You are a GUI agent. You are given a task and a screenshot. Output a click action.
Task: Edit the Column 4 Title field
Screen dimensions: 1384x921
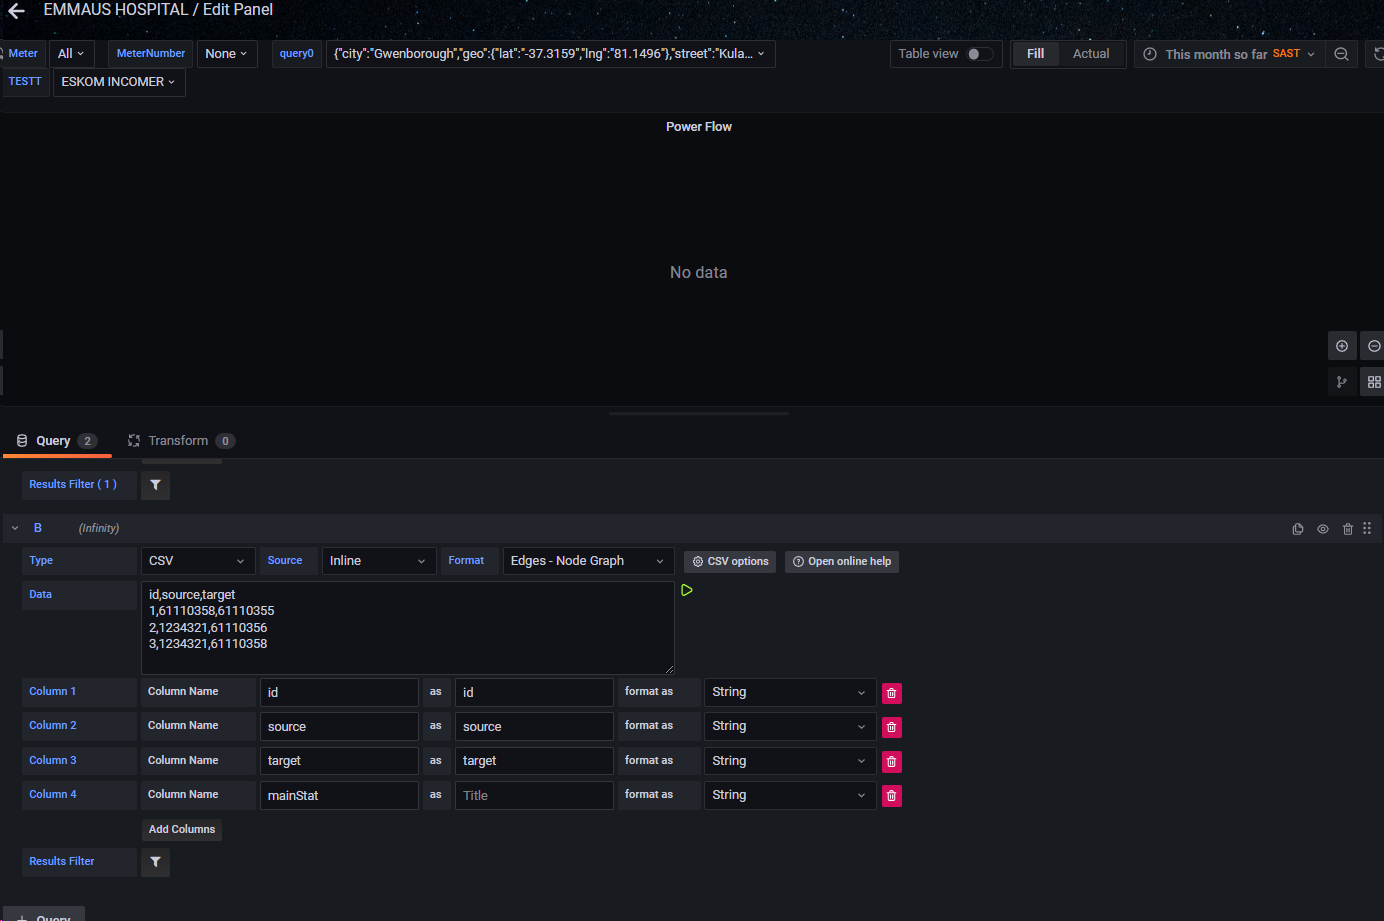click(x=534, y=796)
